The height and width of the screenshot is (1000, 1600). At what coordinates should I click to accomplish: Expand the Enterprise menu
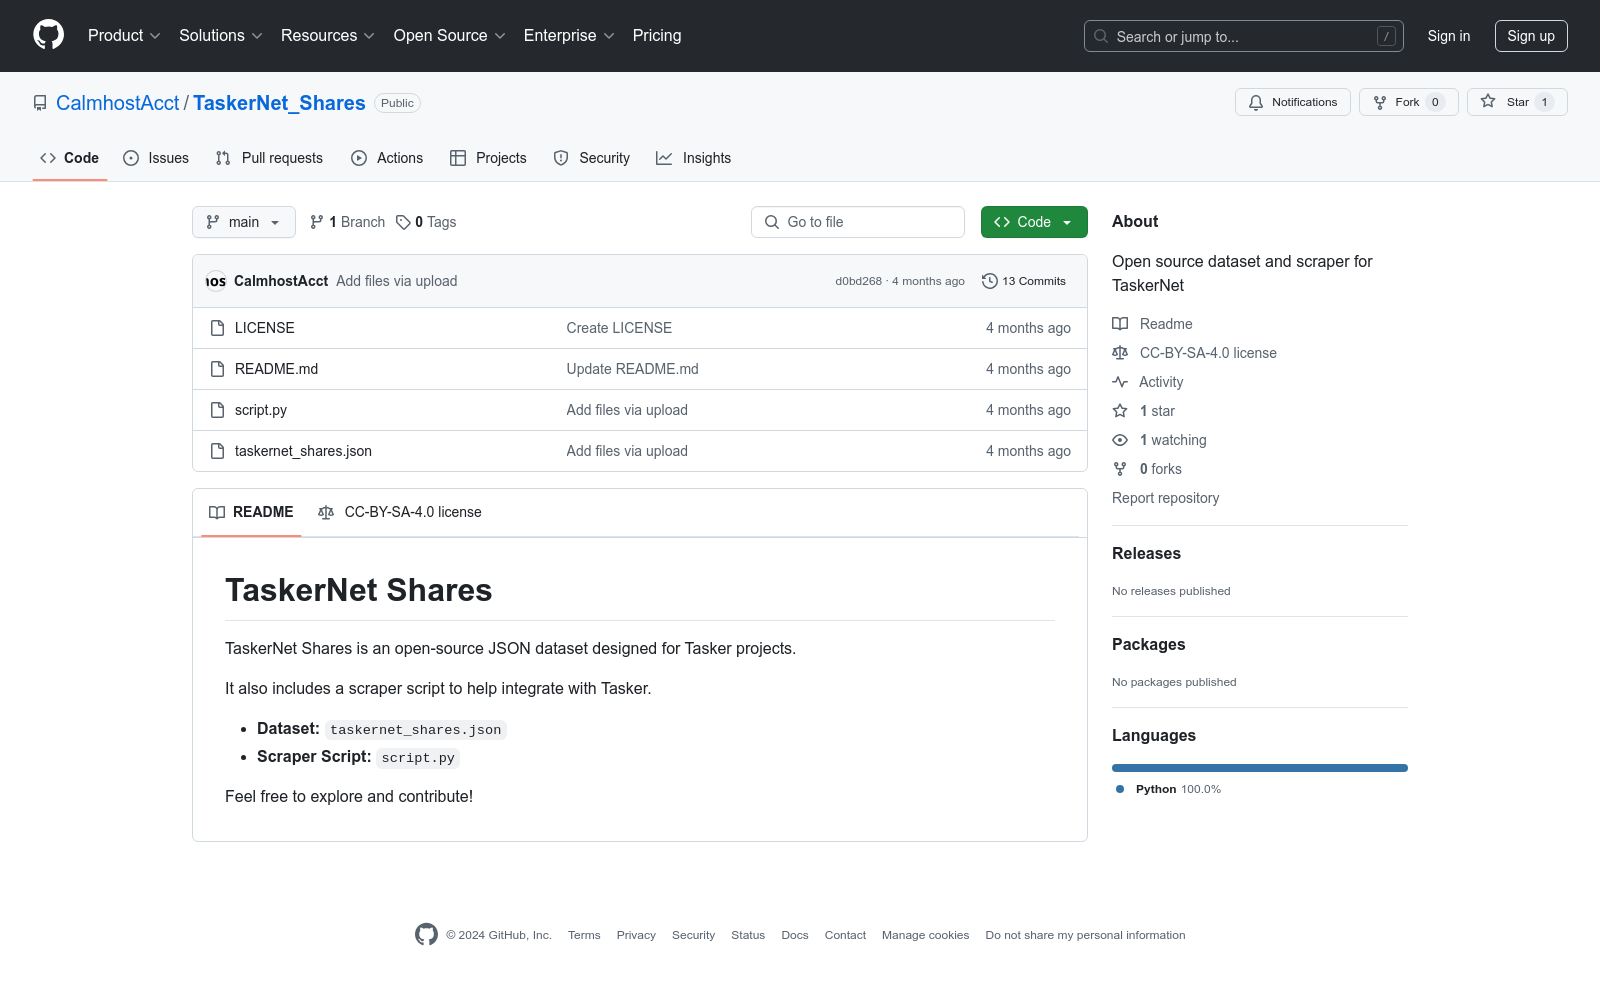click(x=569, y=35)
